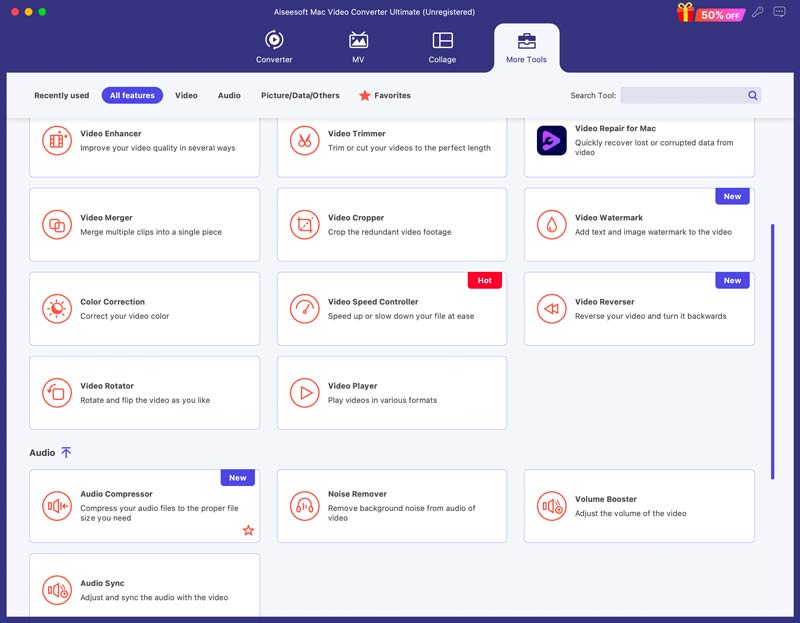Launch the Video Speed Controller gauge icon

pos(304,309)
